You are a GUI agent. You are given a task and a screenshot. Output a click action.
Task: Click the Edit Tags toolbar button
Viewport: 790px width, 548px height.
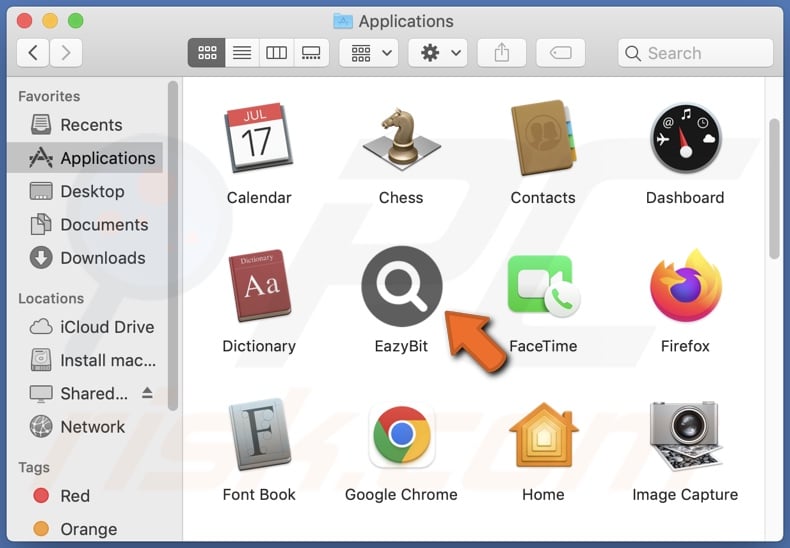tap(560, 53)
